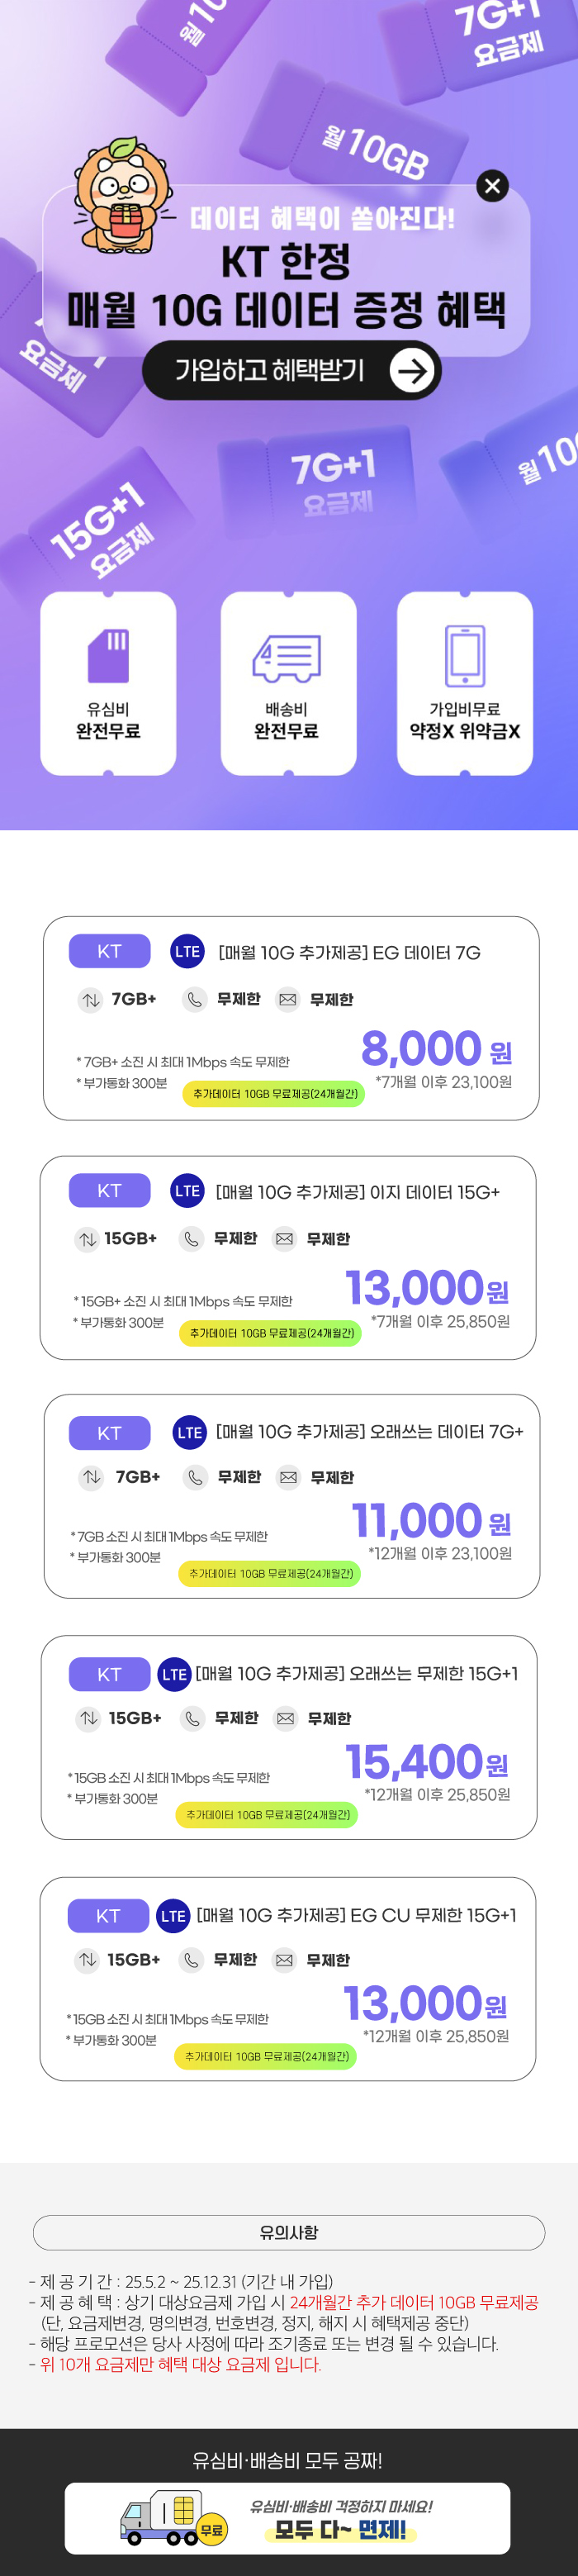Click the LTE badge on 이지 데이터 15G+
Image resolution: width=578 pixels, height=2576 pixels.
pyautogui.click(x=187, y=1191)
